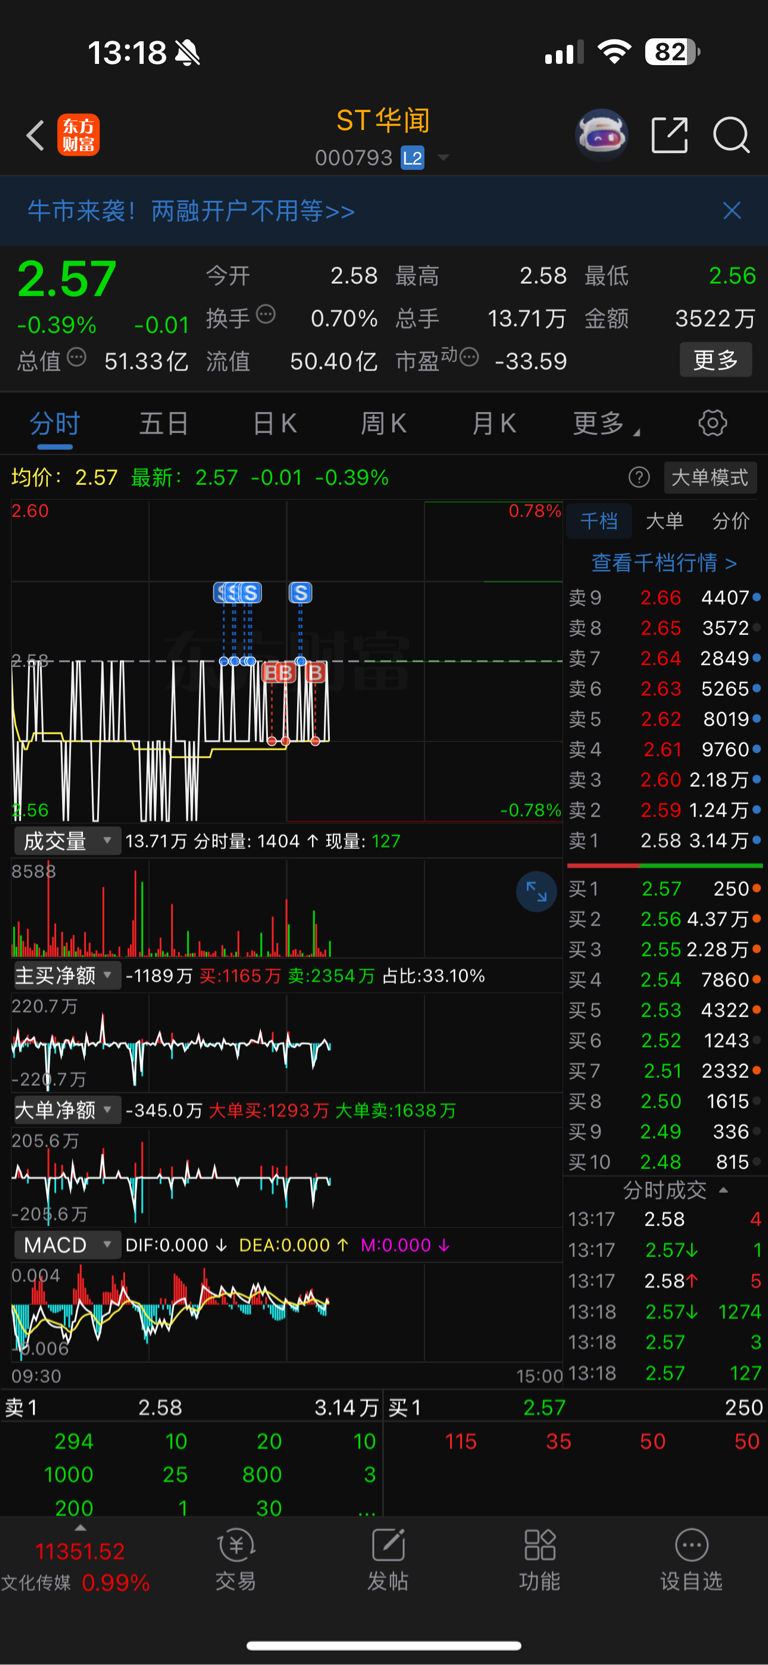Tap the info icon next to 总值

[76, 357]
